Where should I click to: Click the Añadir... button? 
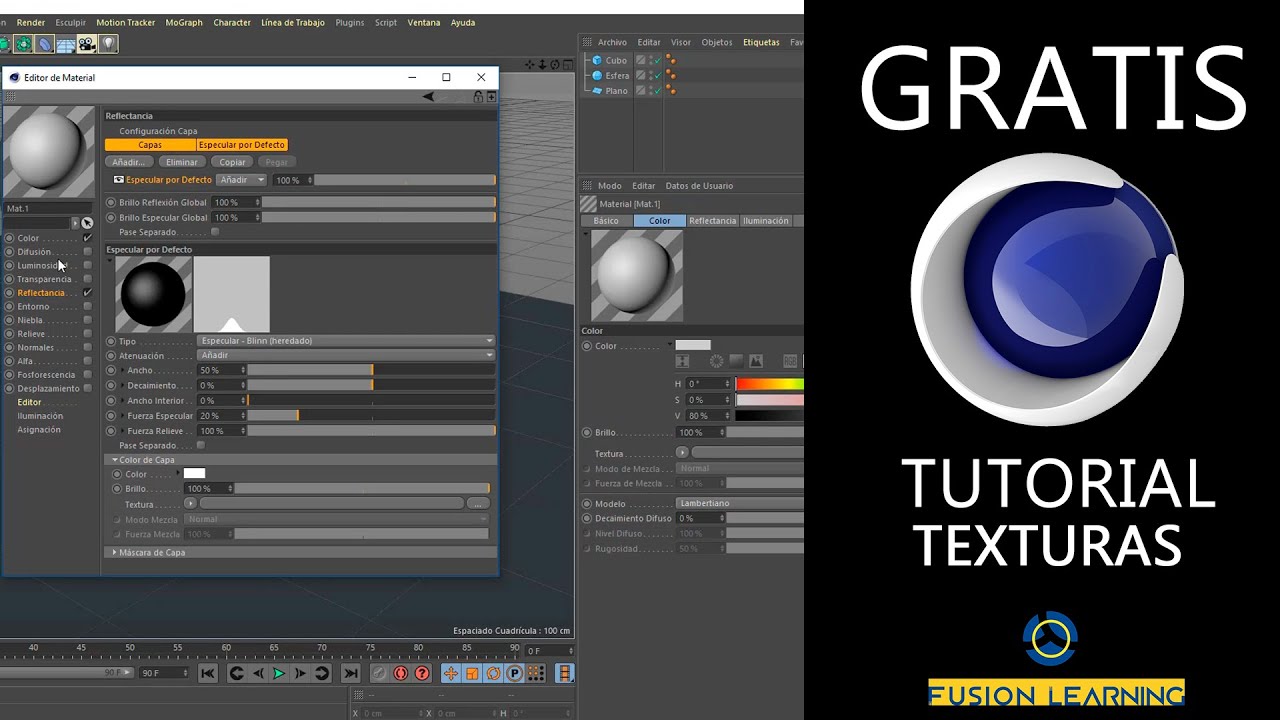(128, 162)
